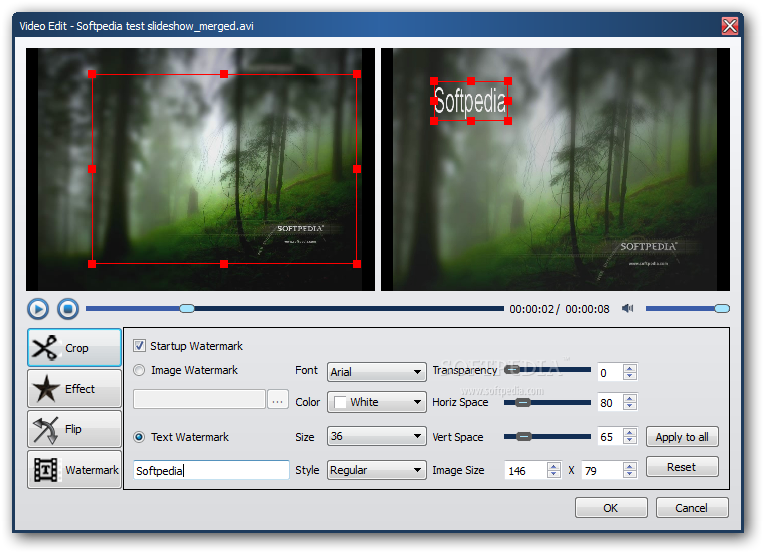Screen dimensions: 764x553
Task: Click the Transparency value field showing 0
Action: (x=610, y=373)
